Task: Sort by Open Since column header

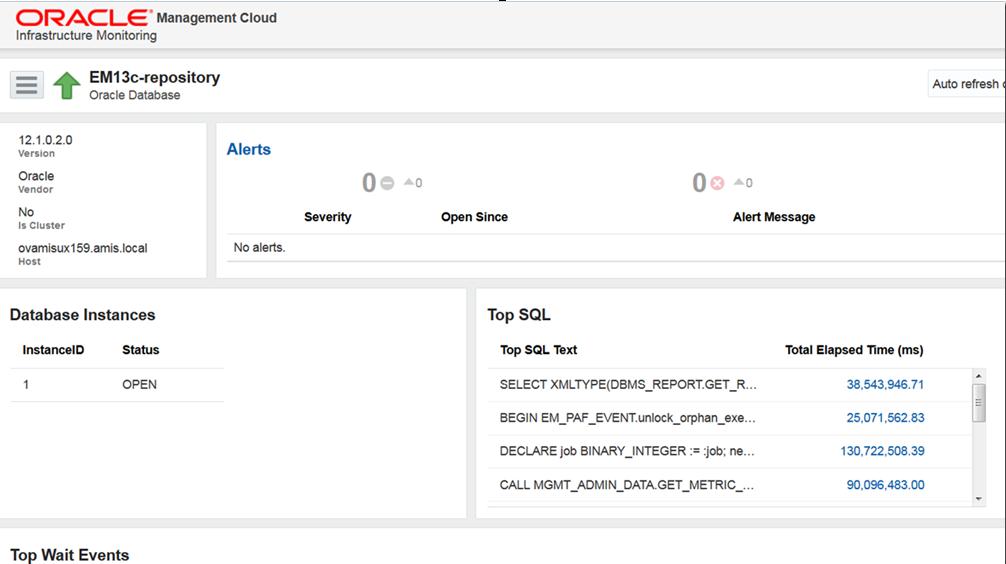Action: (474, 217)
